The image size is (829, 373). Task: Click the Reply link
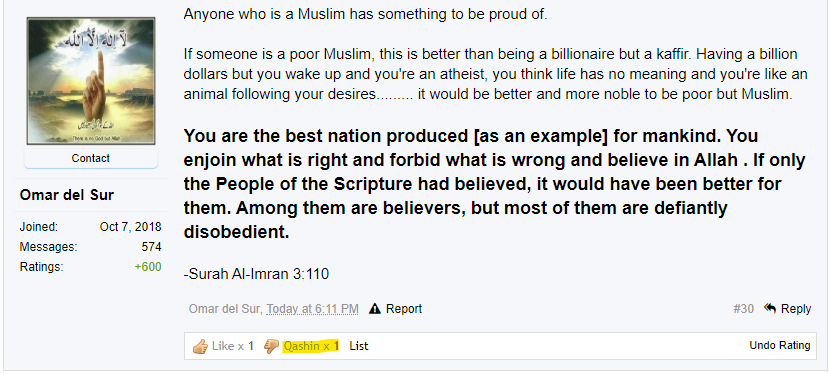tap(796, 309)
